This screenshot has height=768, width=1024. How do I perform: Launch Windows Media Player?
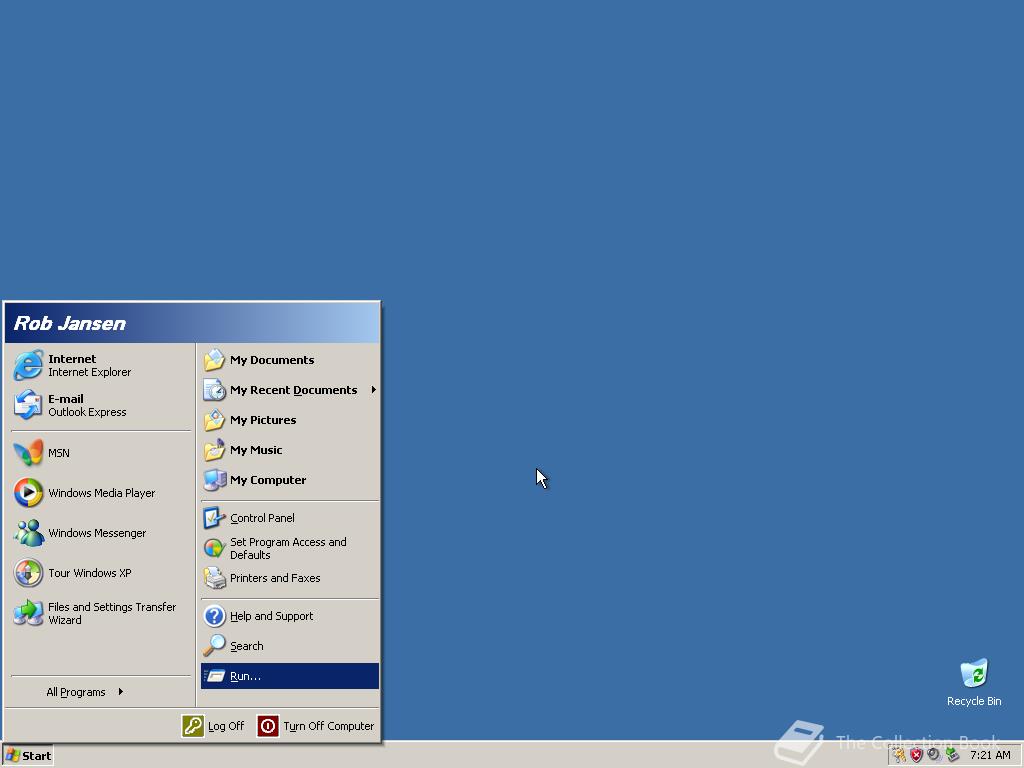[x=101, y=493]
